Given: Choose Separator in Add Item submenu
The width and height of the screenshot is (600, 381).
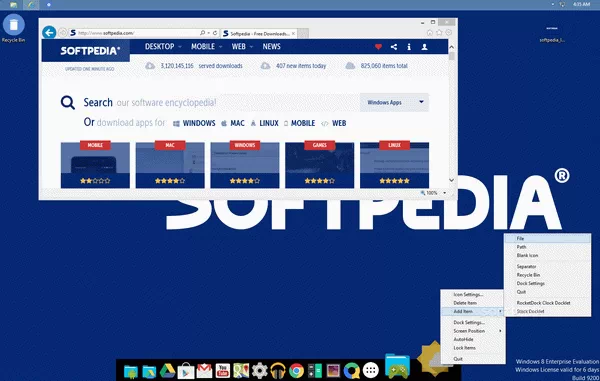Looking at the screenshot, I should 548,266.
